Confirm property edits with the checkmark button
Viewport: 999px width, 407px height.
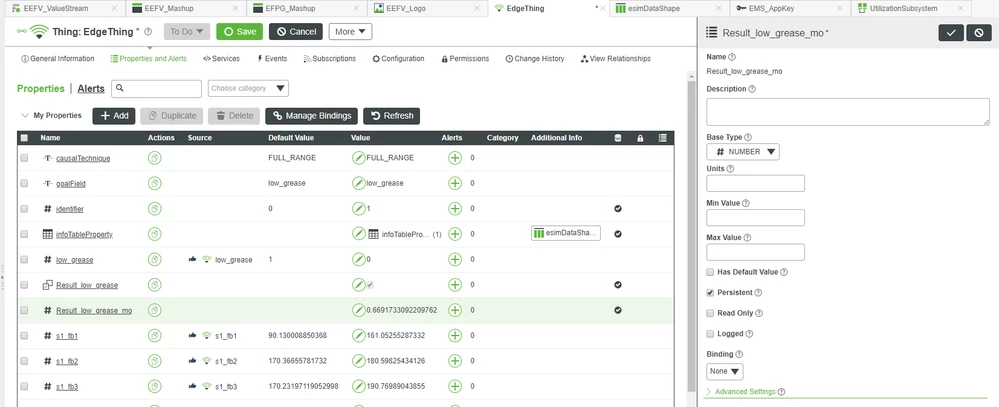pos(951,33)
